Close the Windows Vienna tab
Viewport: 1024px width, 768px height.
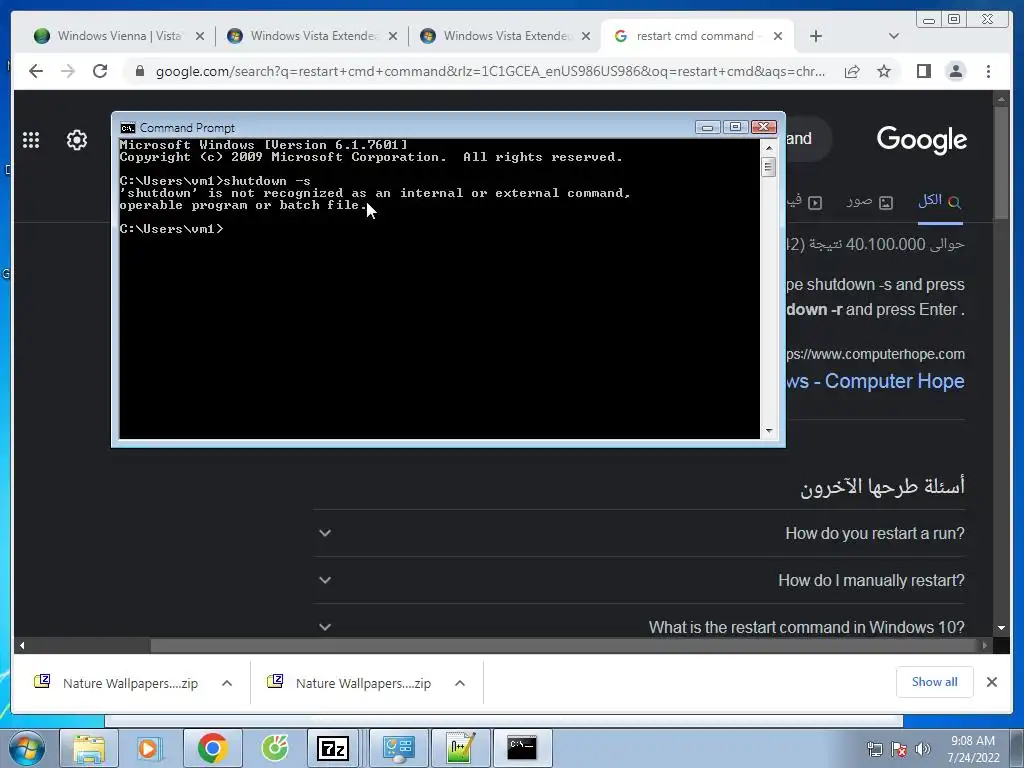click(200, 37)
